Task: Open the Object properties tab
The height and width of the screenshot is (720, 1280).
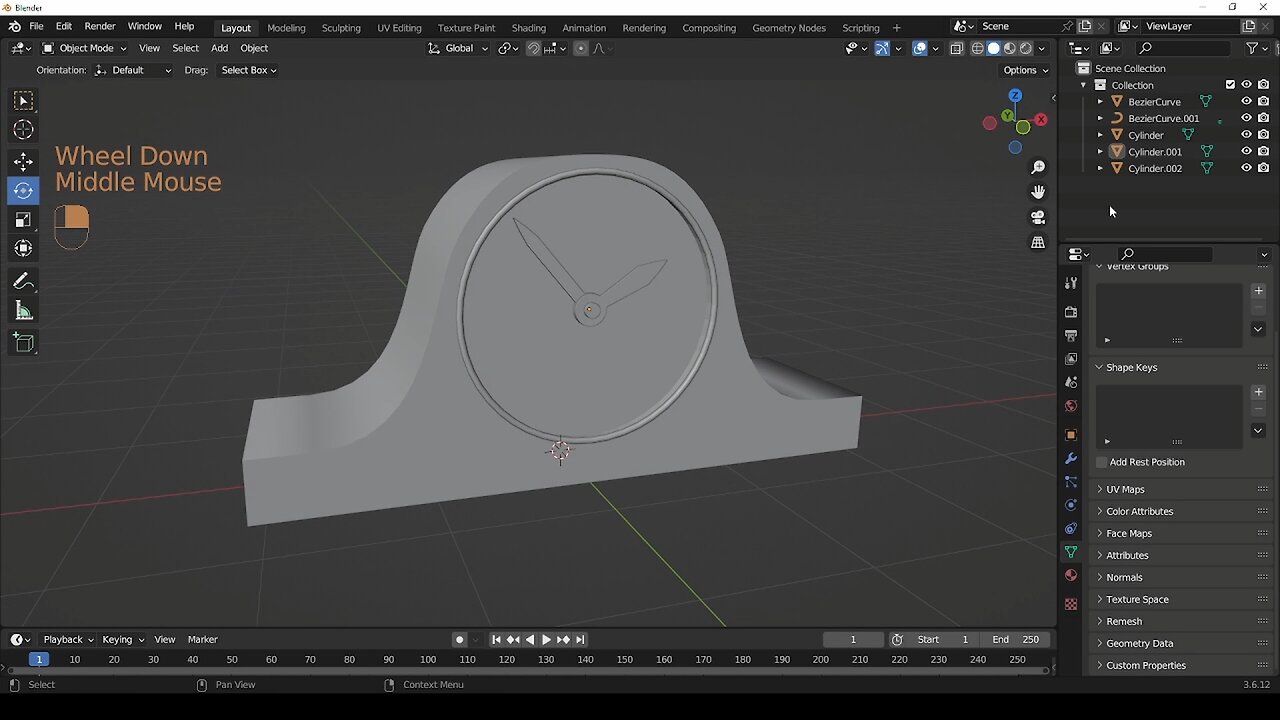Action: pyautogui.click(x=1071, y=435)
